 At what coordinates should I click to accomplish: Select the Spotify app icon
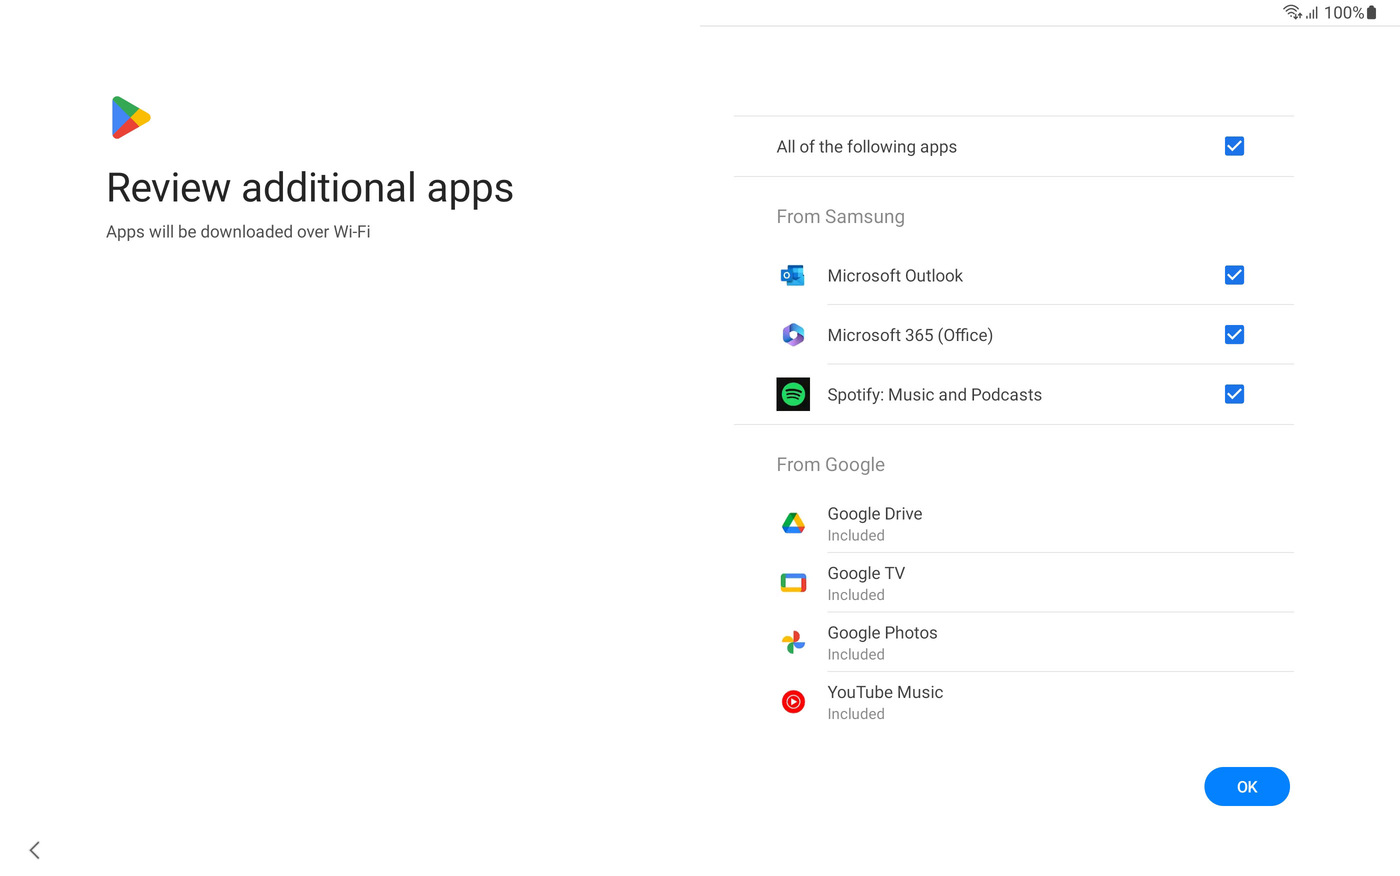click(793, 394)
